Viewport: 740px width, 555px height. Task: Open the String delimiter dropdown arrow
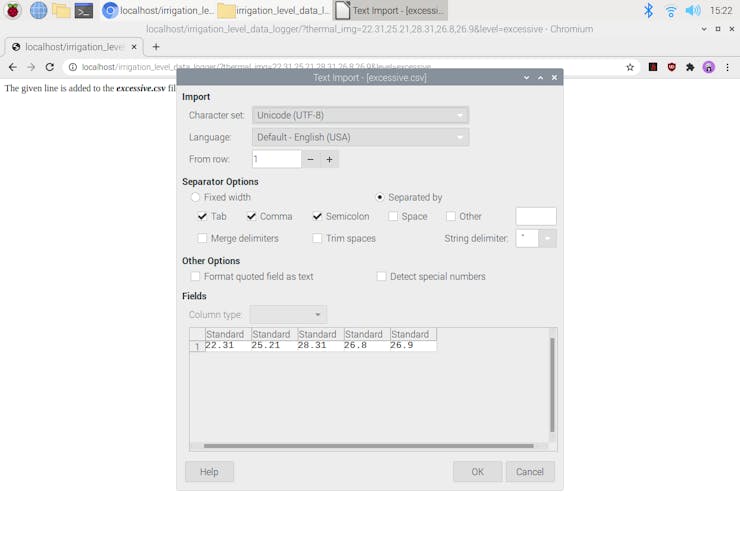[547, 238]
